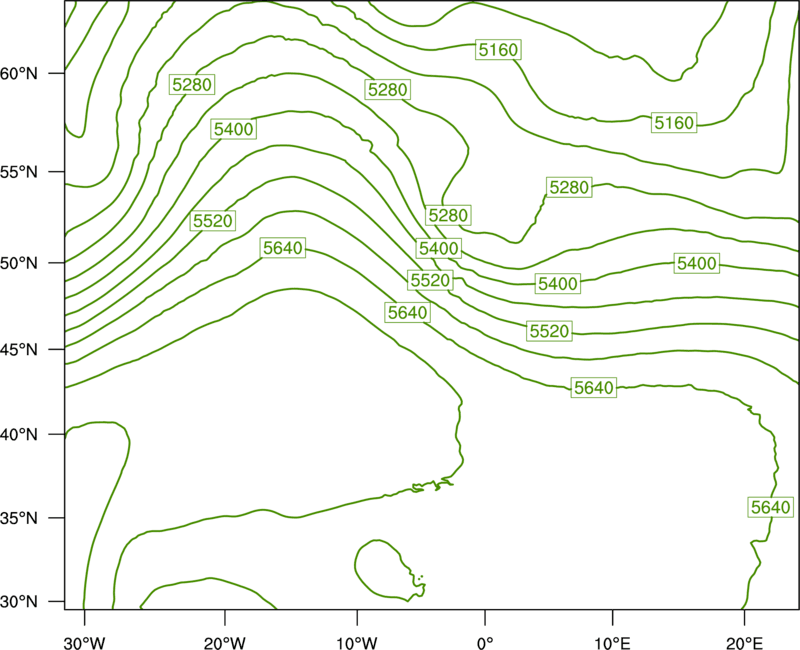Click the 60°N latitude axis label
Screen dimensions: 800x650
tap(19, 73)
